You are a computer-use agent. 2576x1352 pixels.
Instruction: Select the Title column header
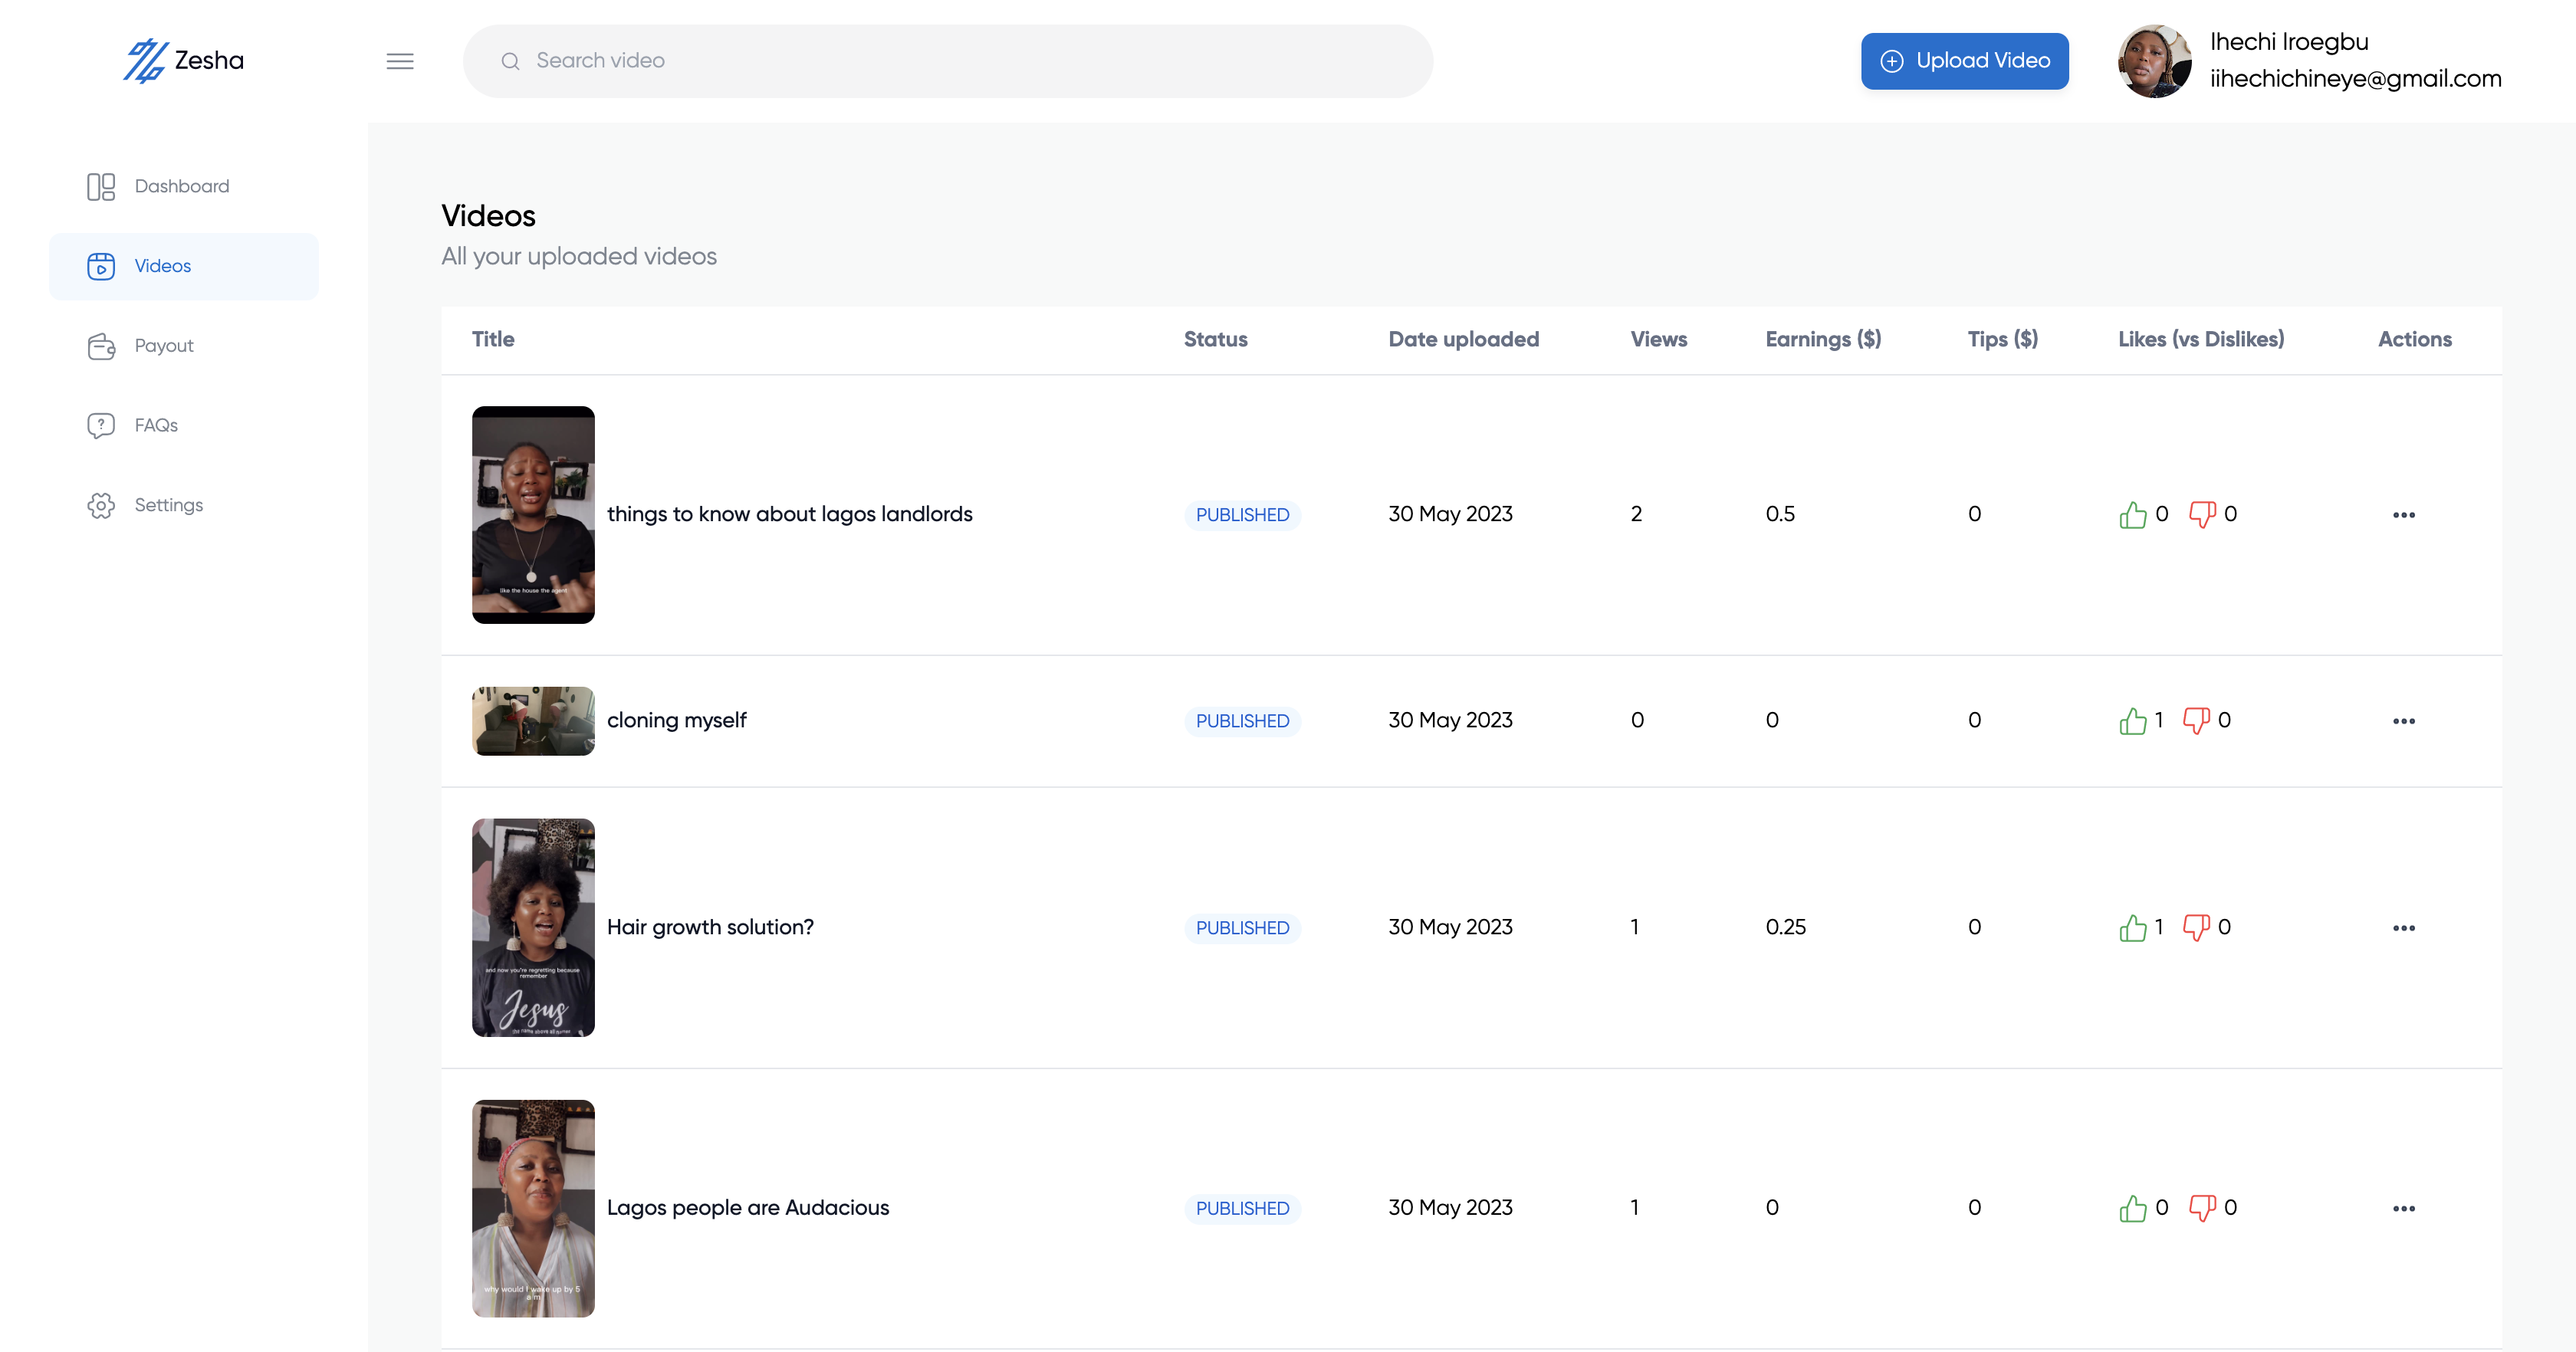point(493,339)
